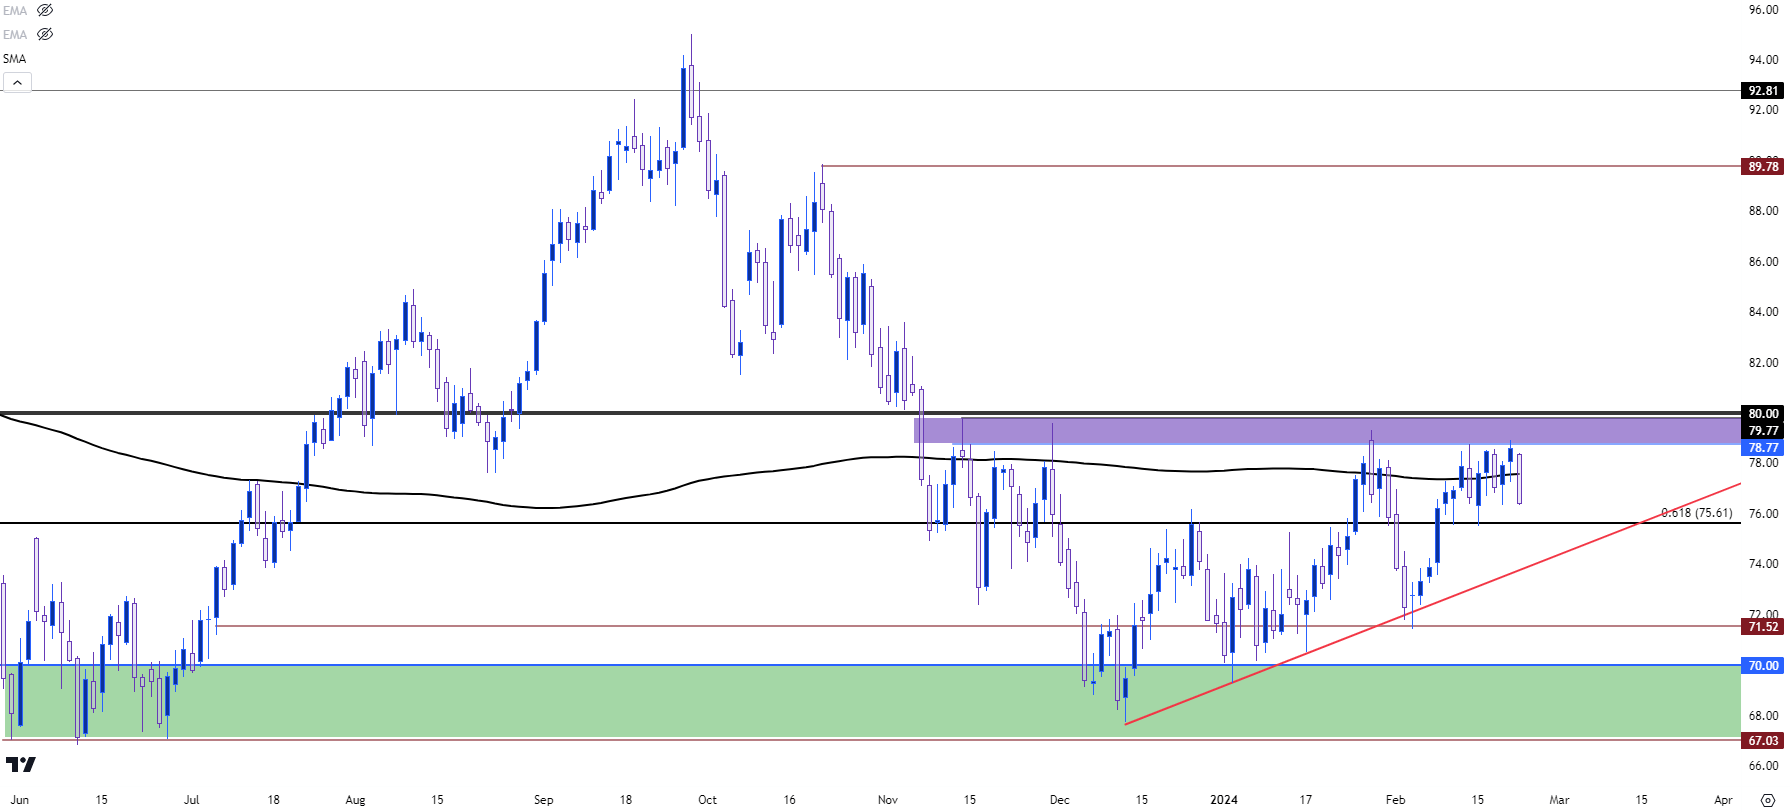Click the 79.77 price label
Viewport: 1790px width, 812px height.
pyautogui.click(x=1763, y=431)
